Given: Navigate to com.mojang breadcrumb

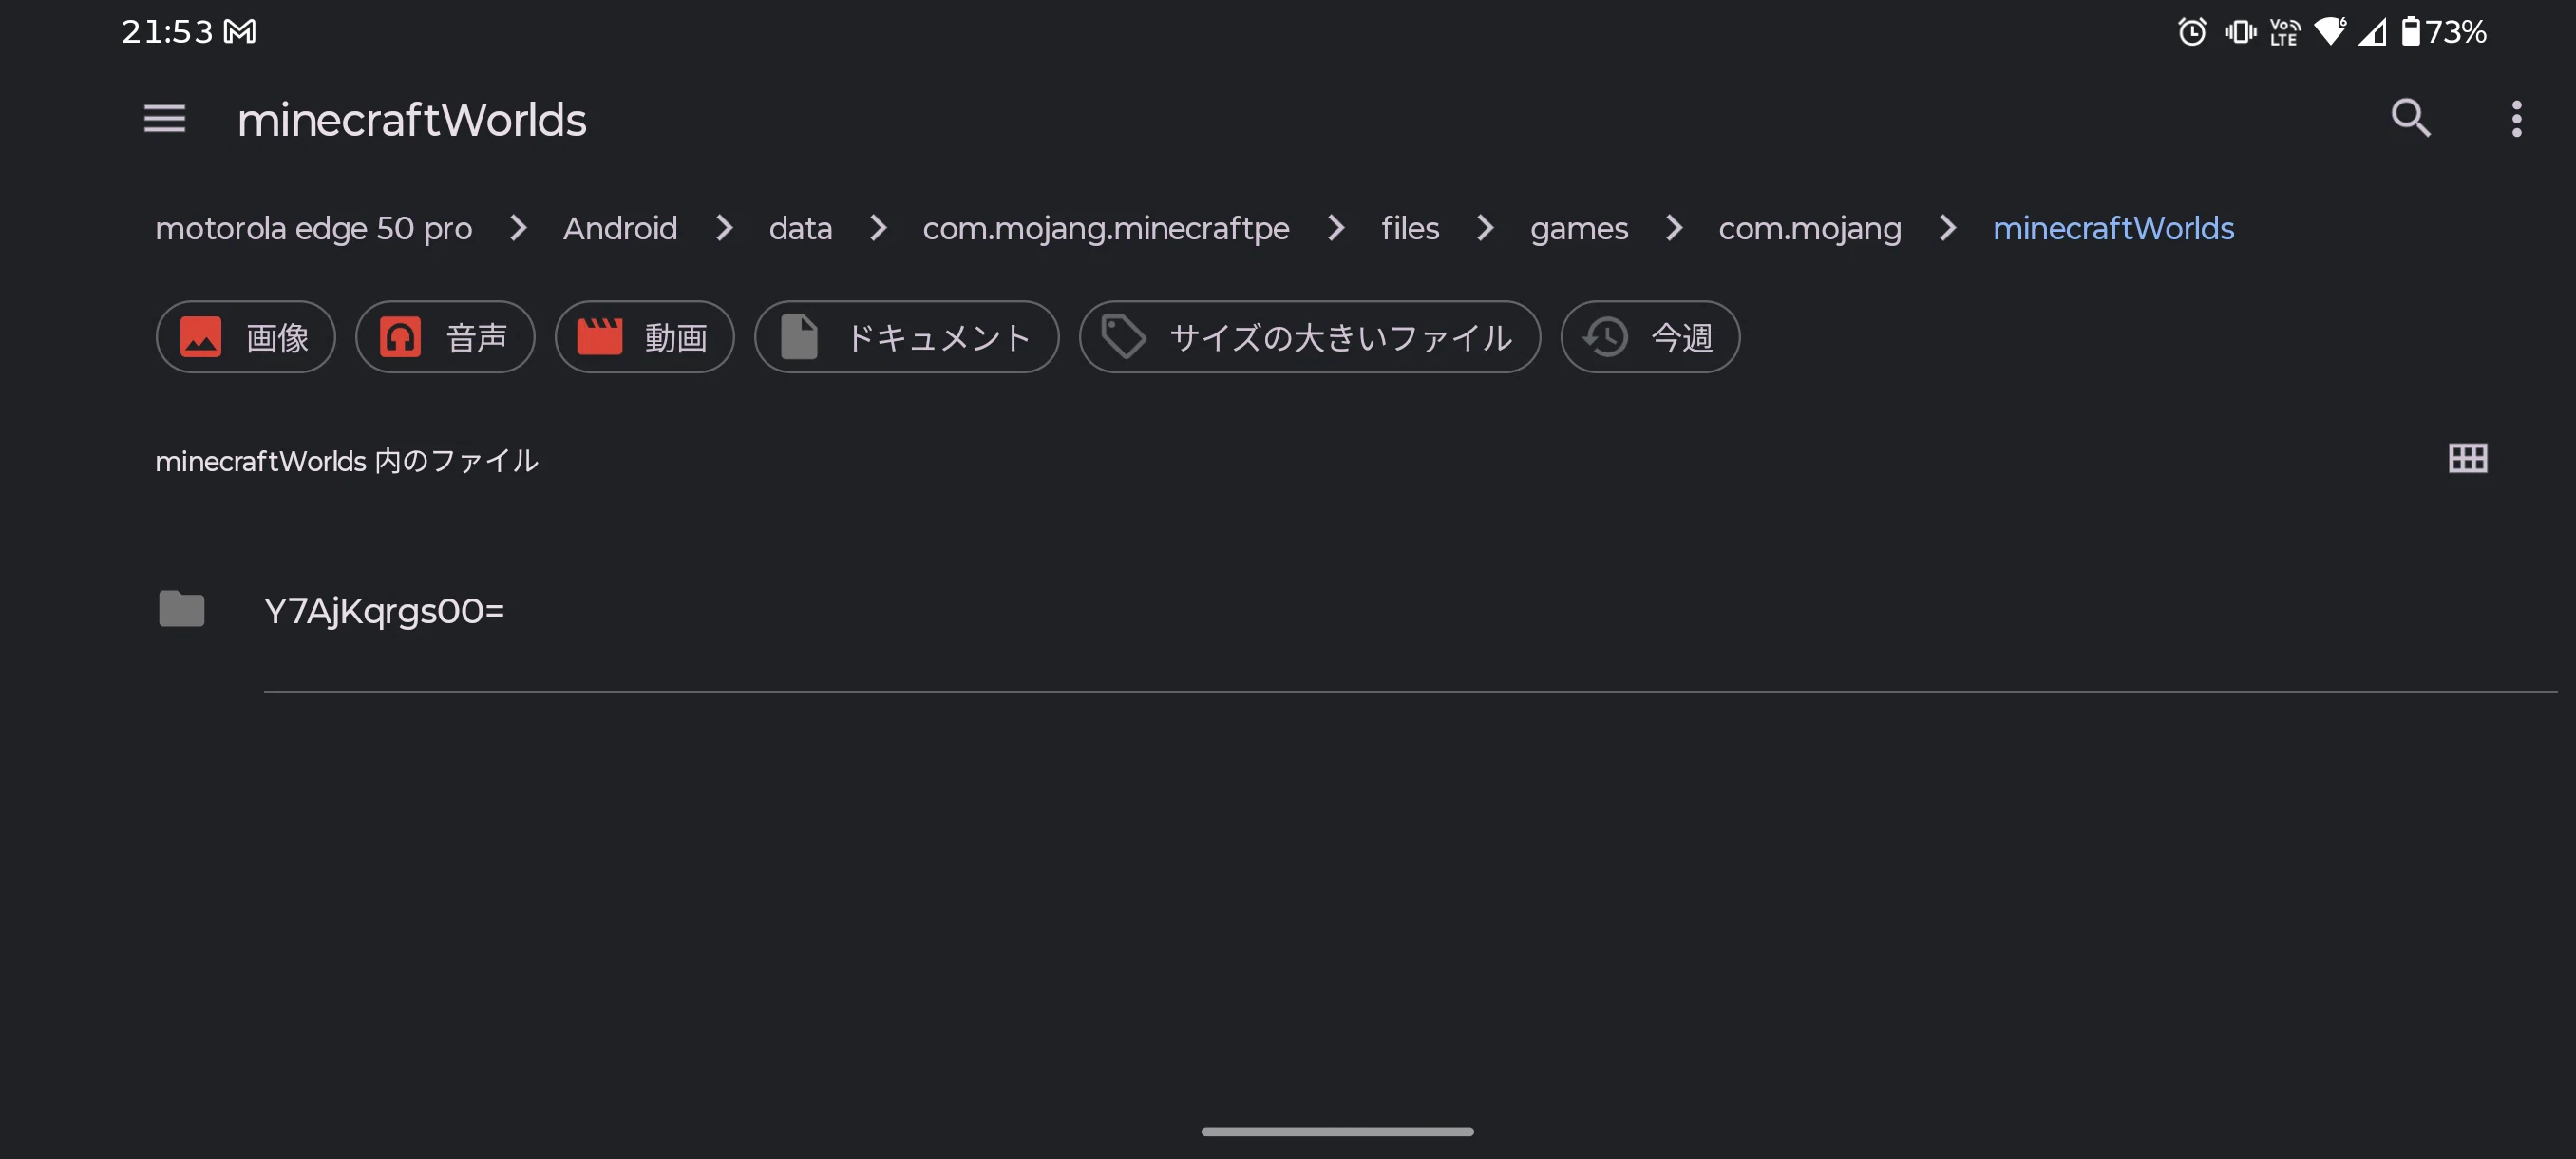Looking at the screenshot, I should [x=1810, y=228].
